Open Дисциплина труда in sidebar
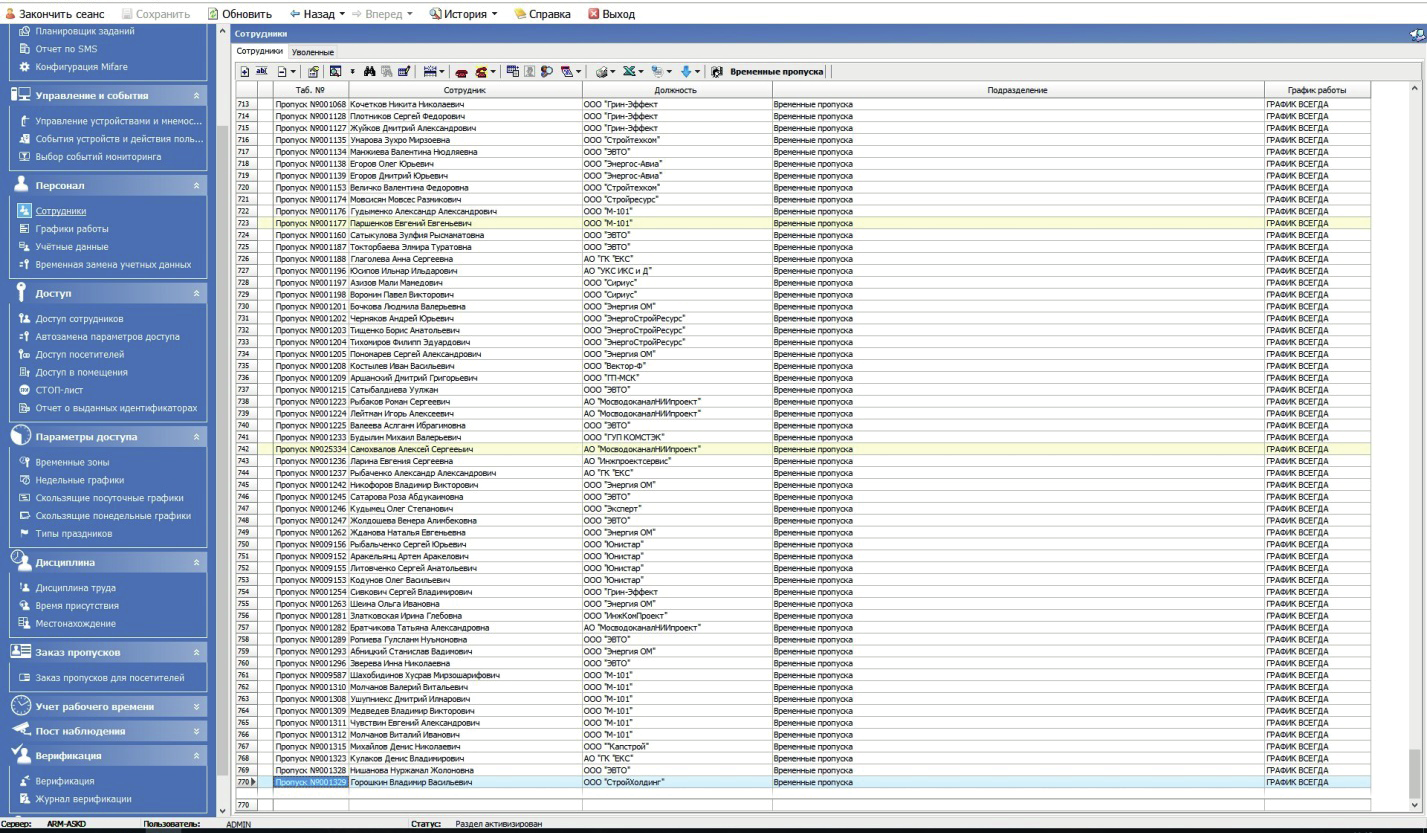Screen dimensions: 1427x833 pyautogui.click(x=75, y=588)
